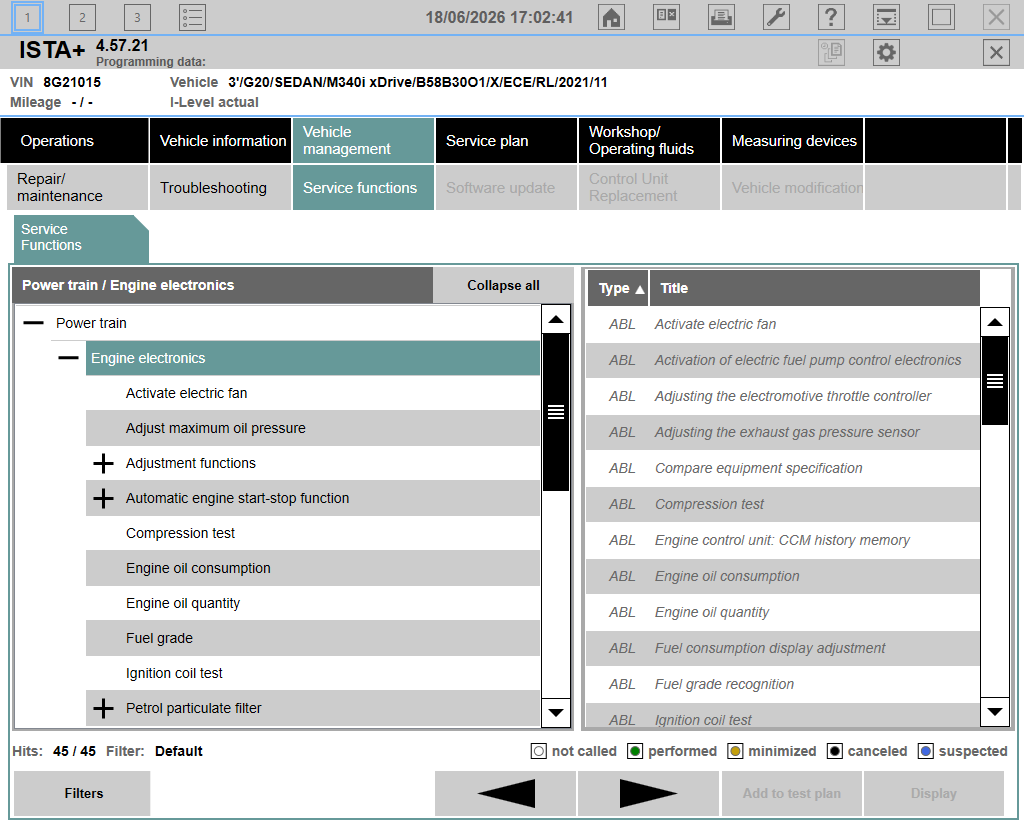Screen dimensions: 1024x823
Task: Open Repair/maintenance sub-tab
Action: (x=78, y=187)
